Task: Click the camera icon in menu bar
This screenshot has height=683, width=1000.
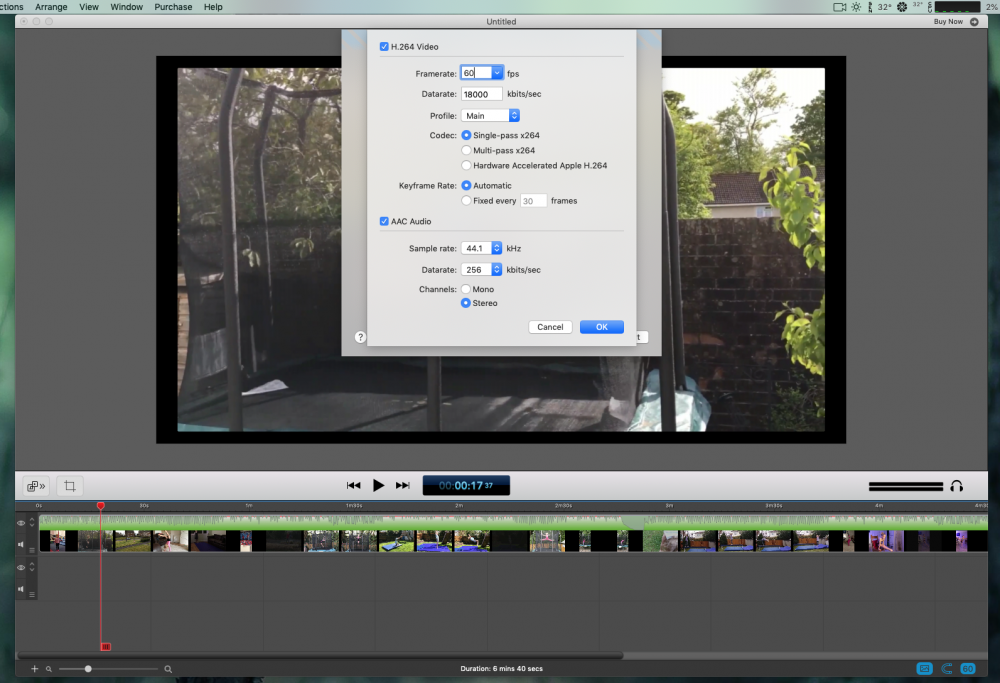Action: (x=839, y=7)
